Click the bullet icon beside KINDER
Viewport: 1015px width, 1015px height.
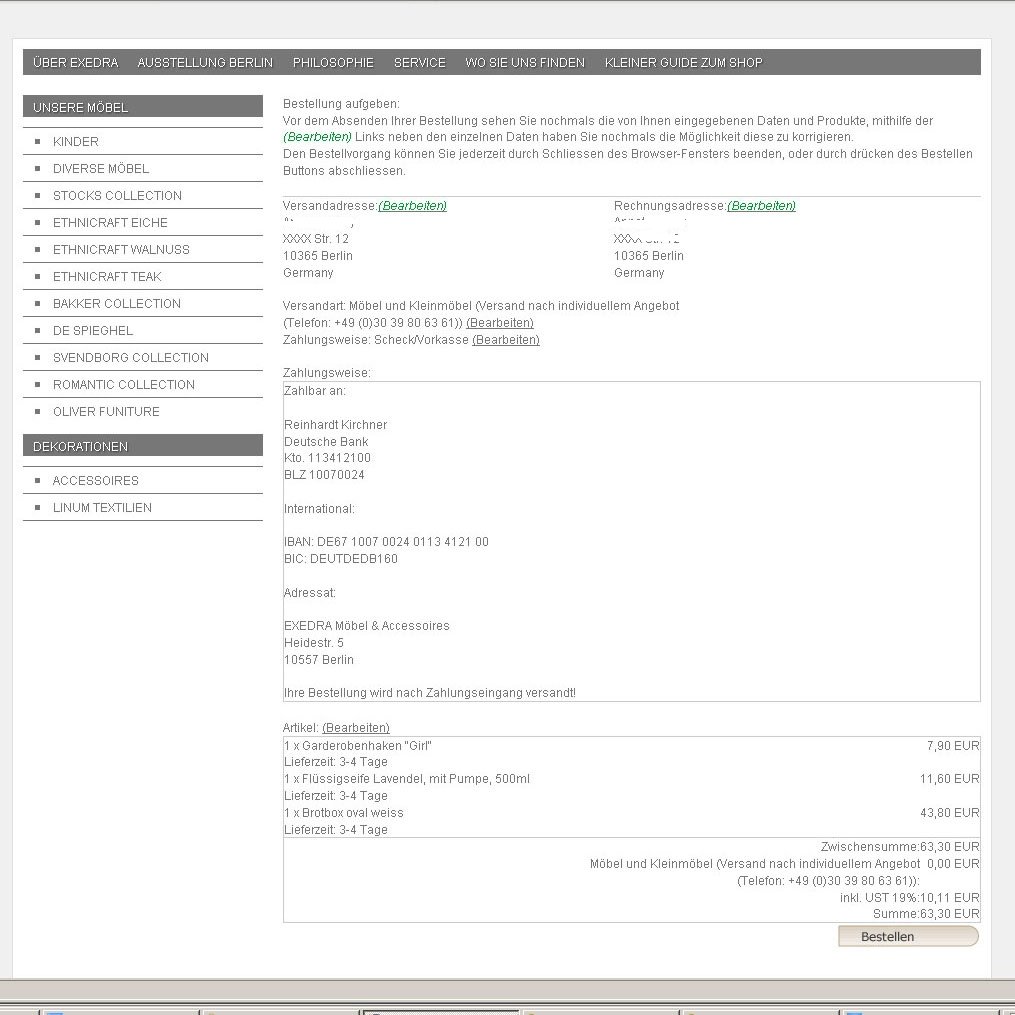pyautogui.click(x=38, y=142)
